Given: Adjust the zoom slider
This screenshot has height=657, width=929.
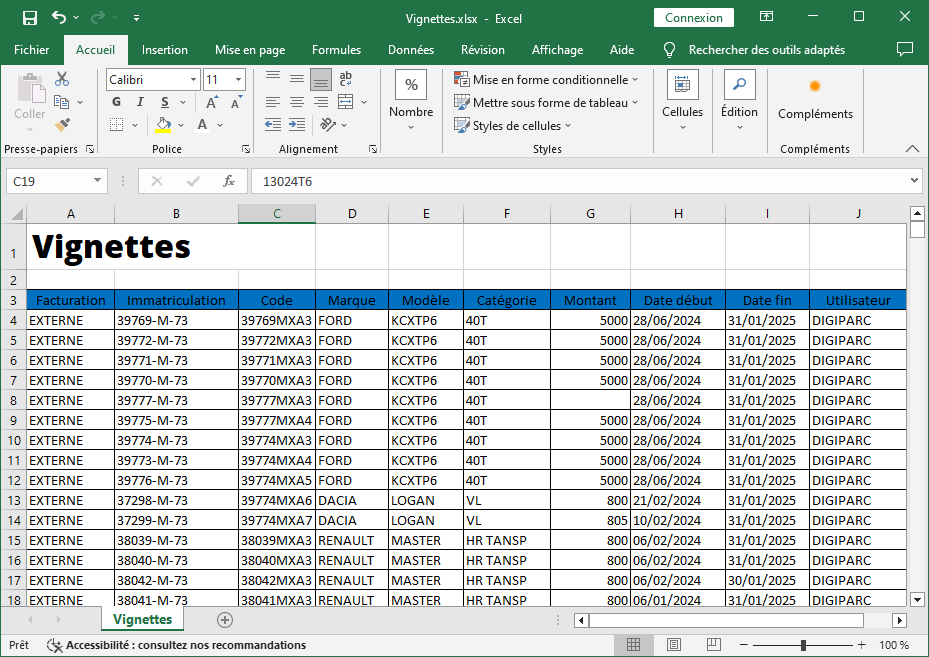Looking at the screenshot, I should click(x=803, y=645).
